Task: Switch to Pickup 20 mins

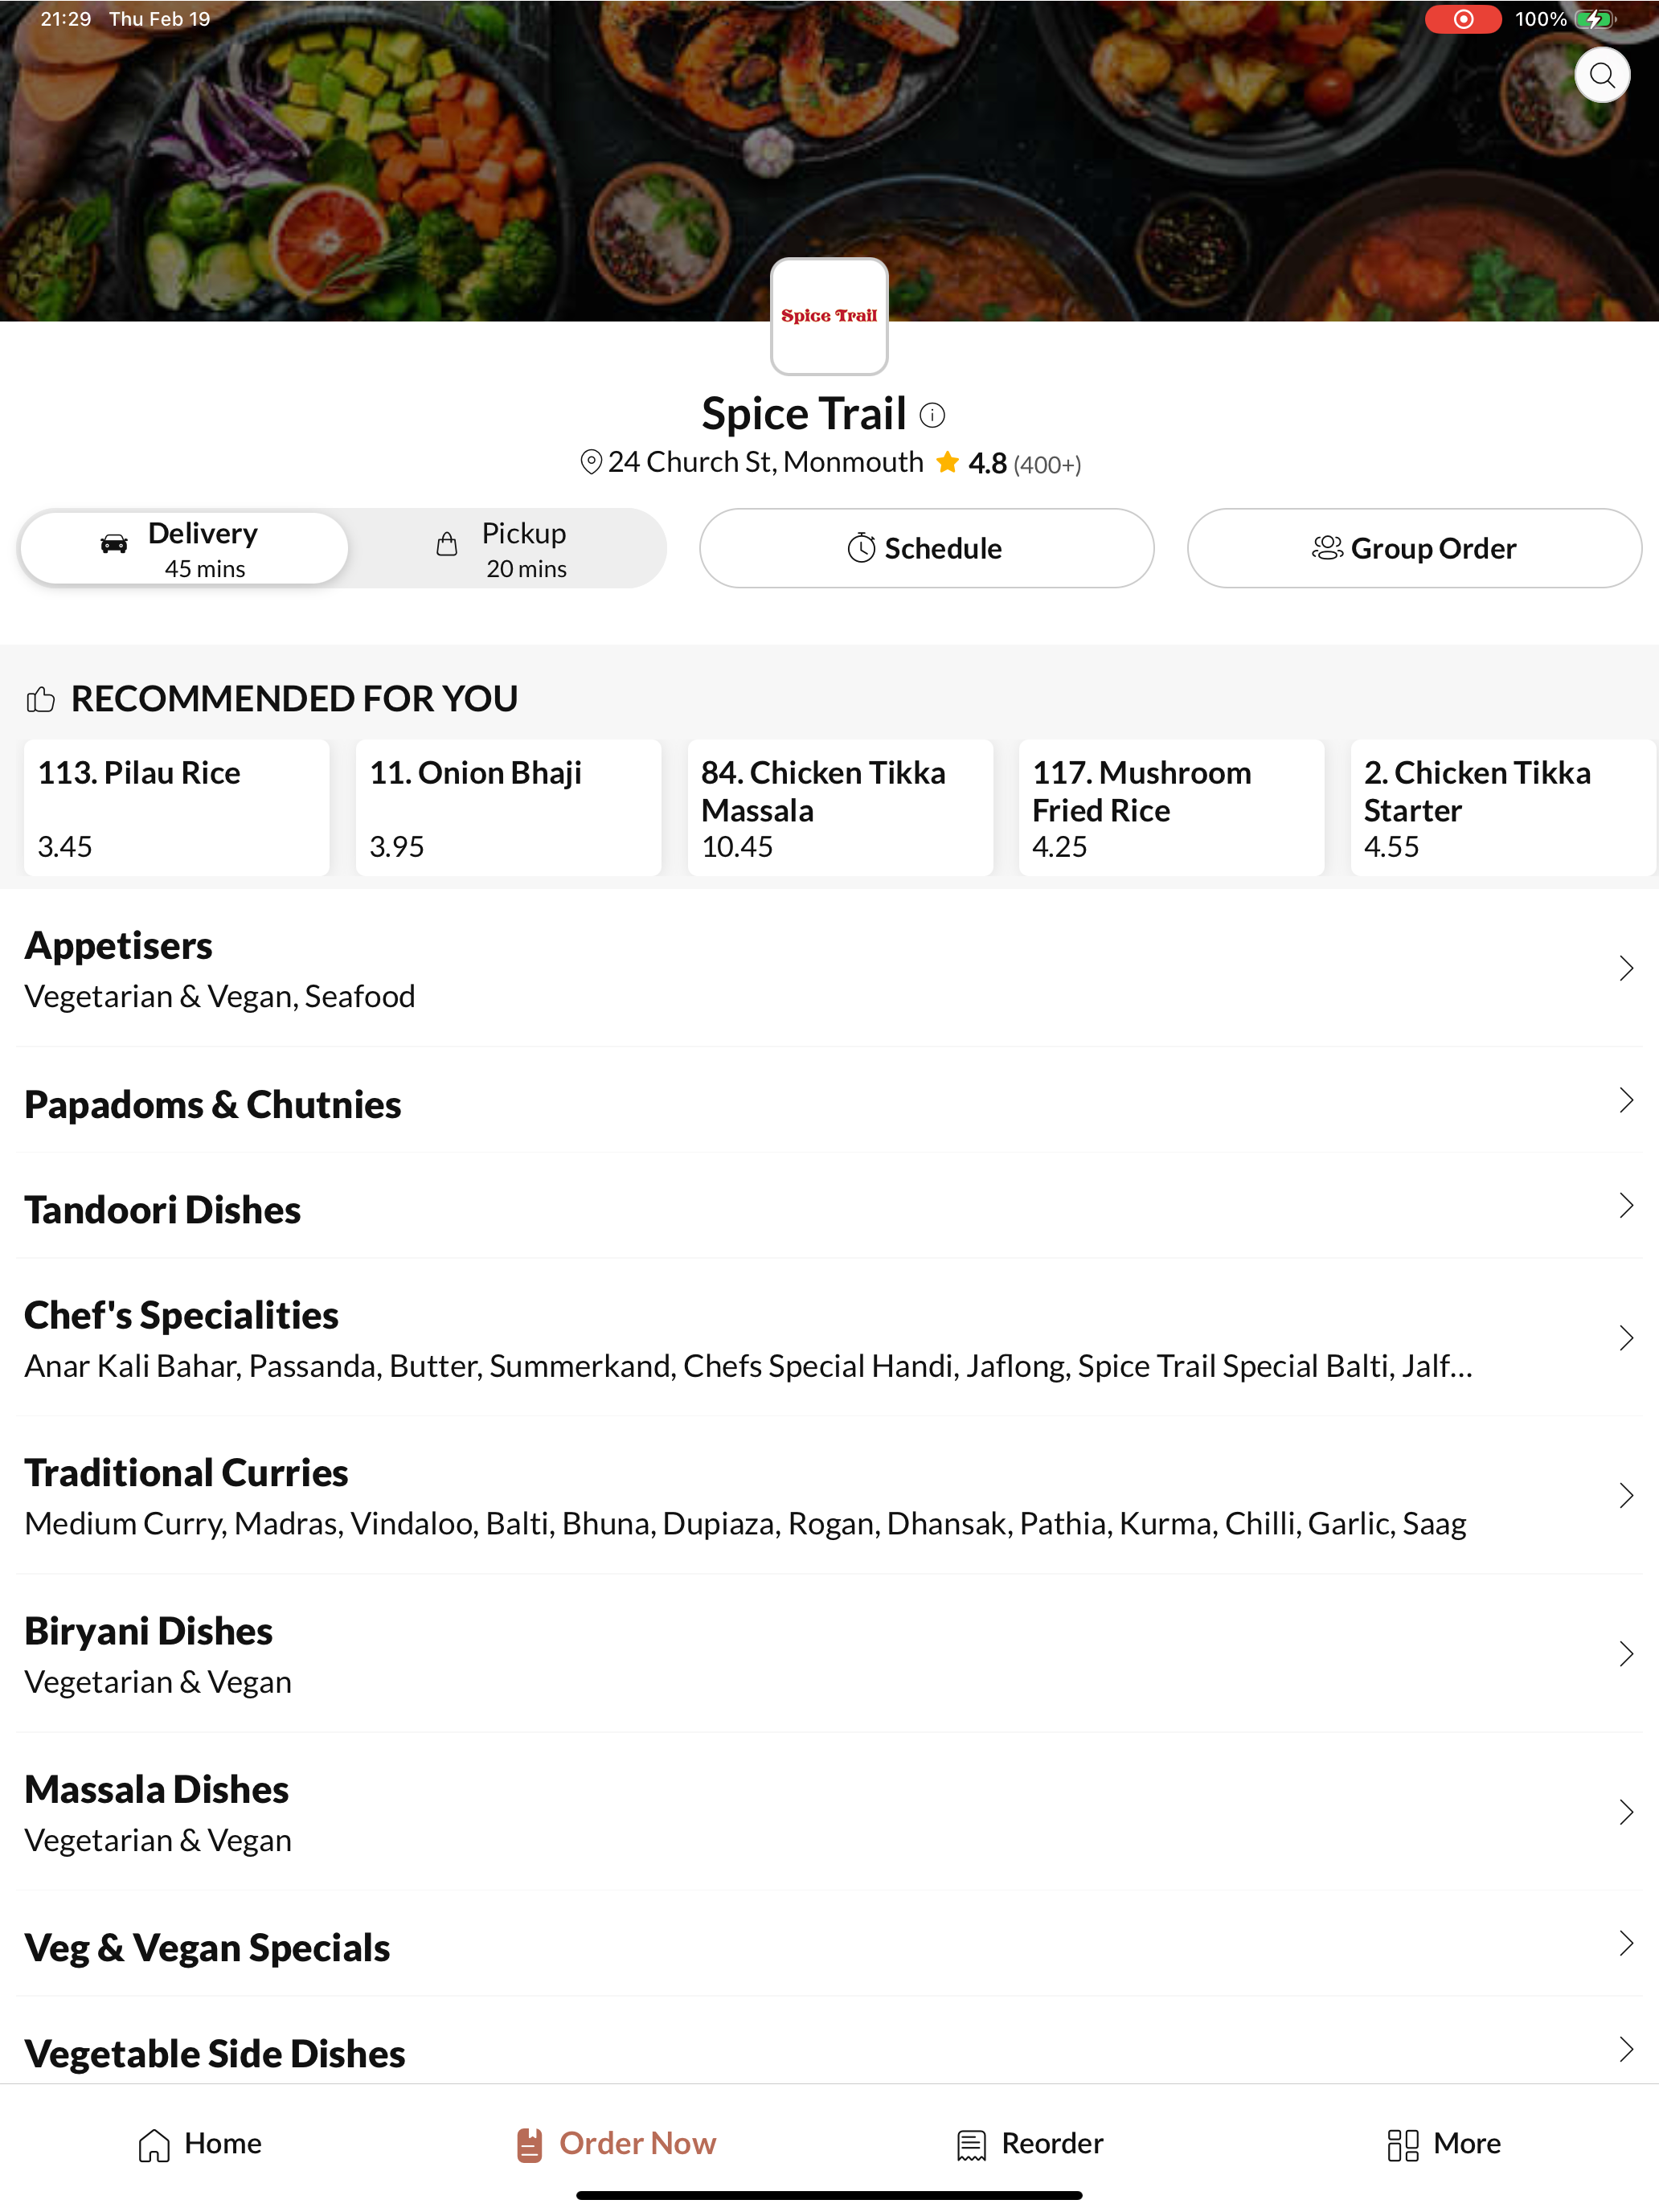Action: coord(505,549)
